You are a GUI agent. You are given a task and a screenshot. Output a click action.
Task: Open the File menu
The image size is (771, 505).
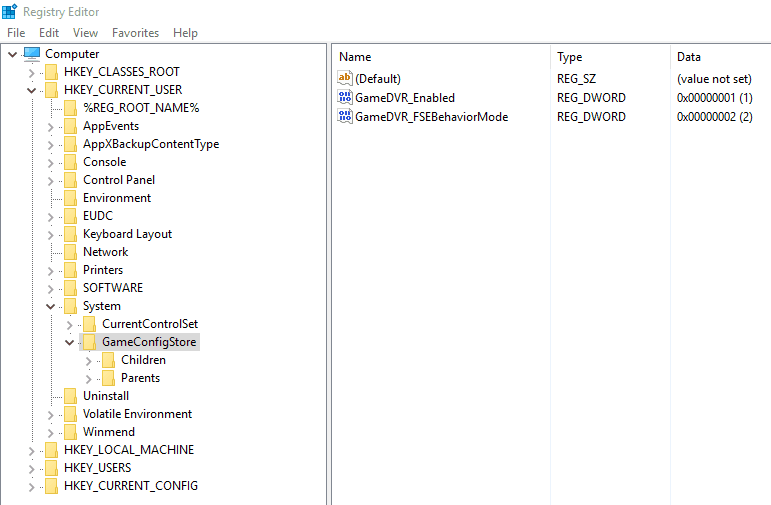16,33
